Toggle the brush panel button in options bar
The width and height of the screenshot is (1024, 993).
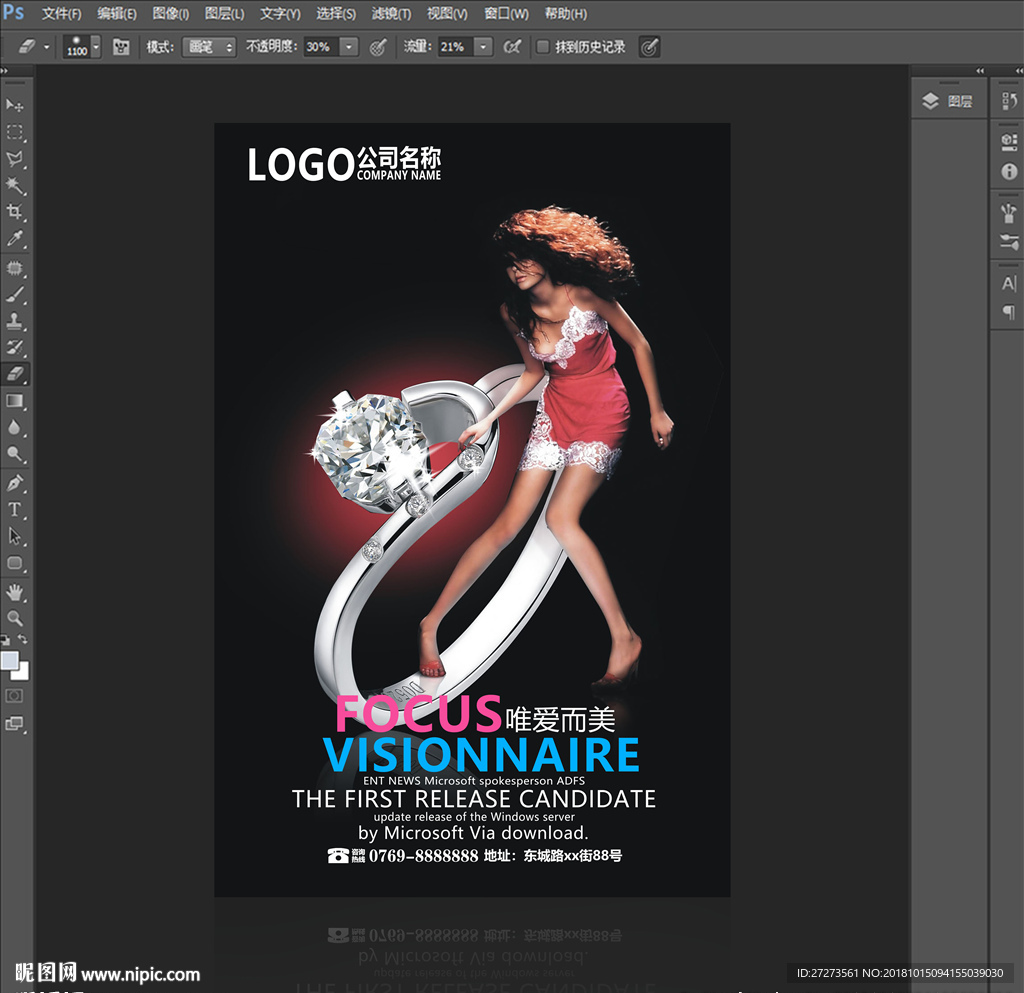(x=121, y=47)
